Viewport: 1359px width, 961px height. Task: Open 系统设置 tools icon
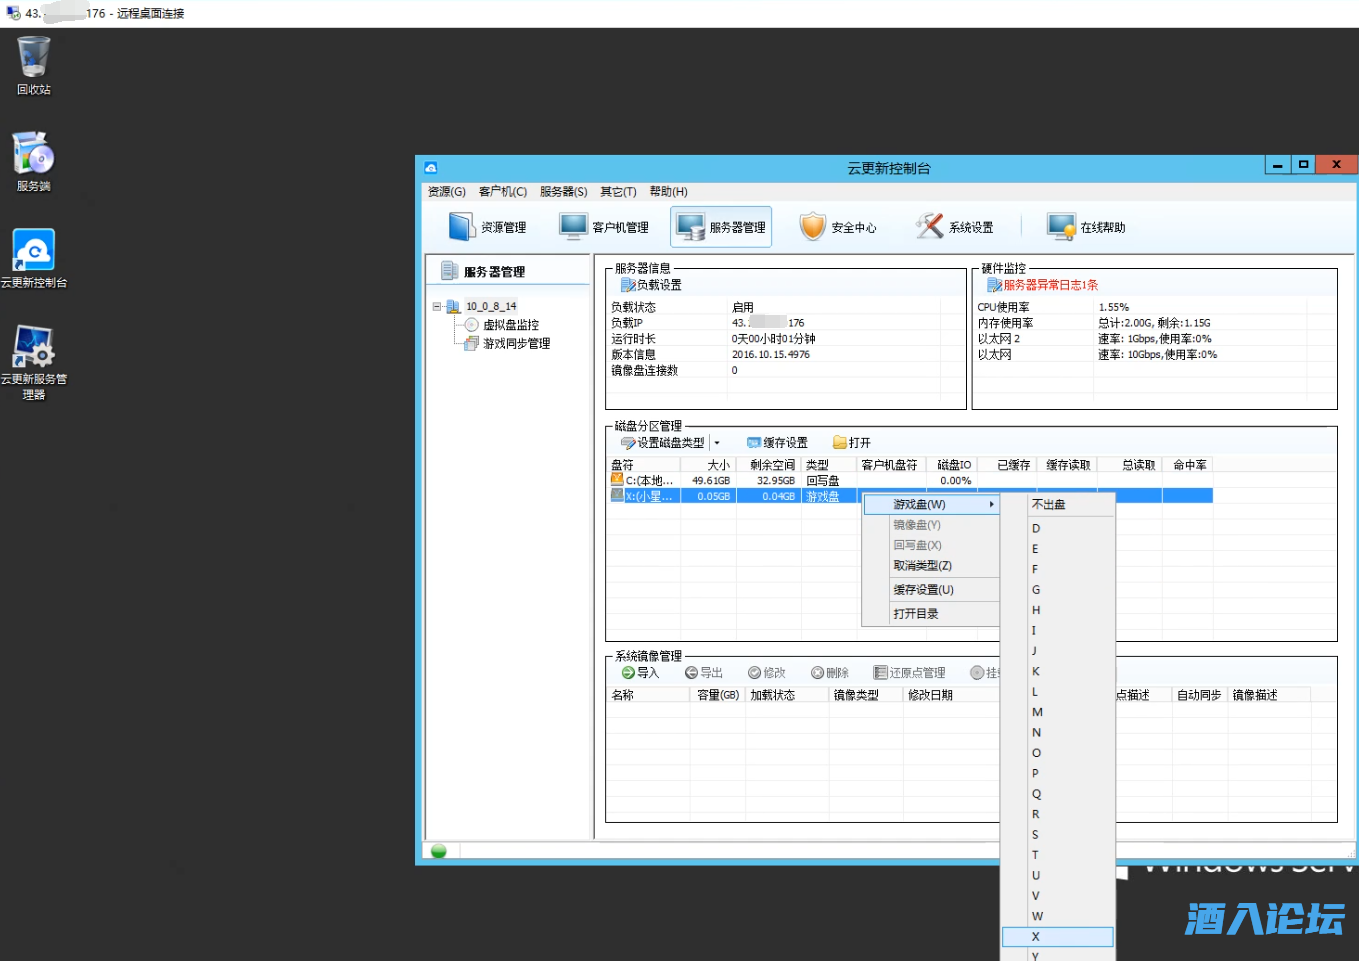pyautogui.click(x=930, y=227)
